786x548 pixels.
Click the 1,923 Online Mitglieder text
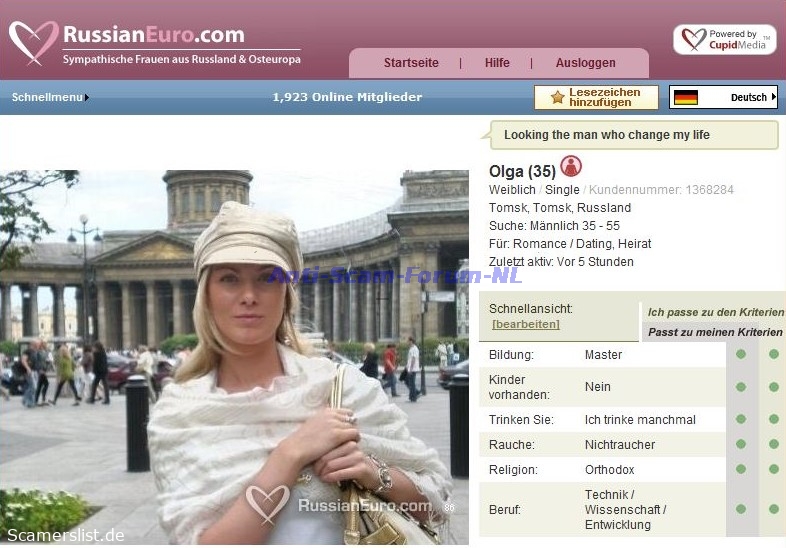(347, 97)
